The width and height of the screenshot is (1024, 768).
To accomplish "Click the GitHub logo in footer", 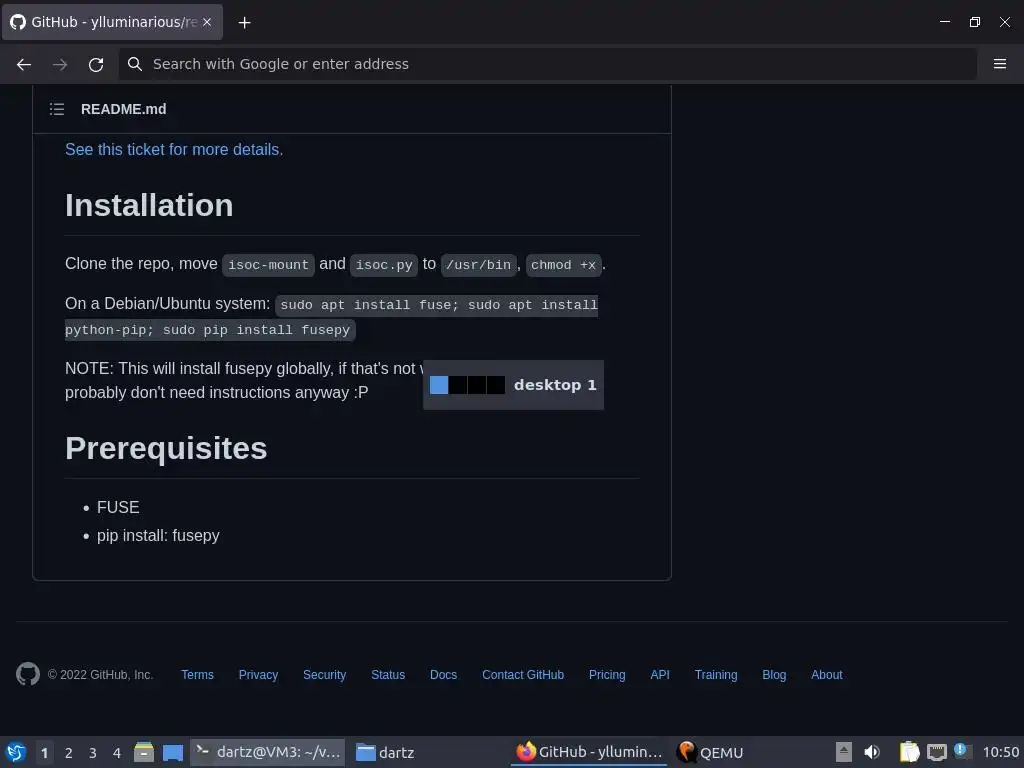I will click(x=28, y=674).
